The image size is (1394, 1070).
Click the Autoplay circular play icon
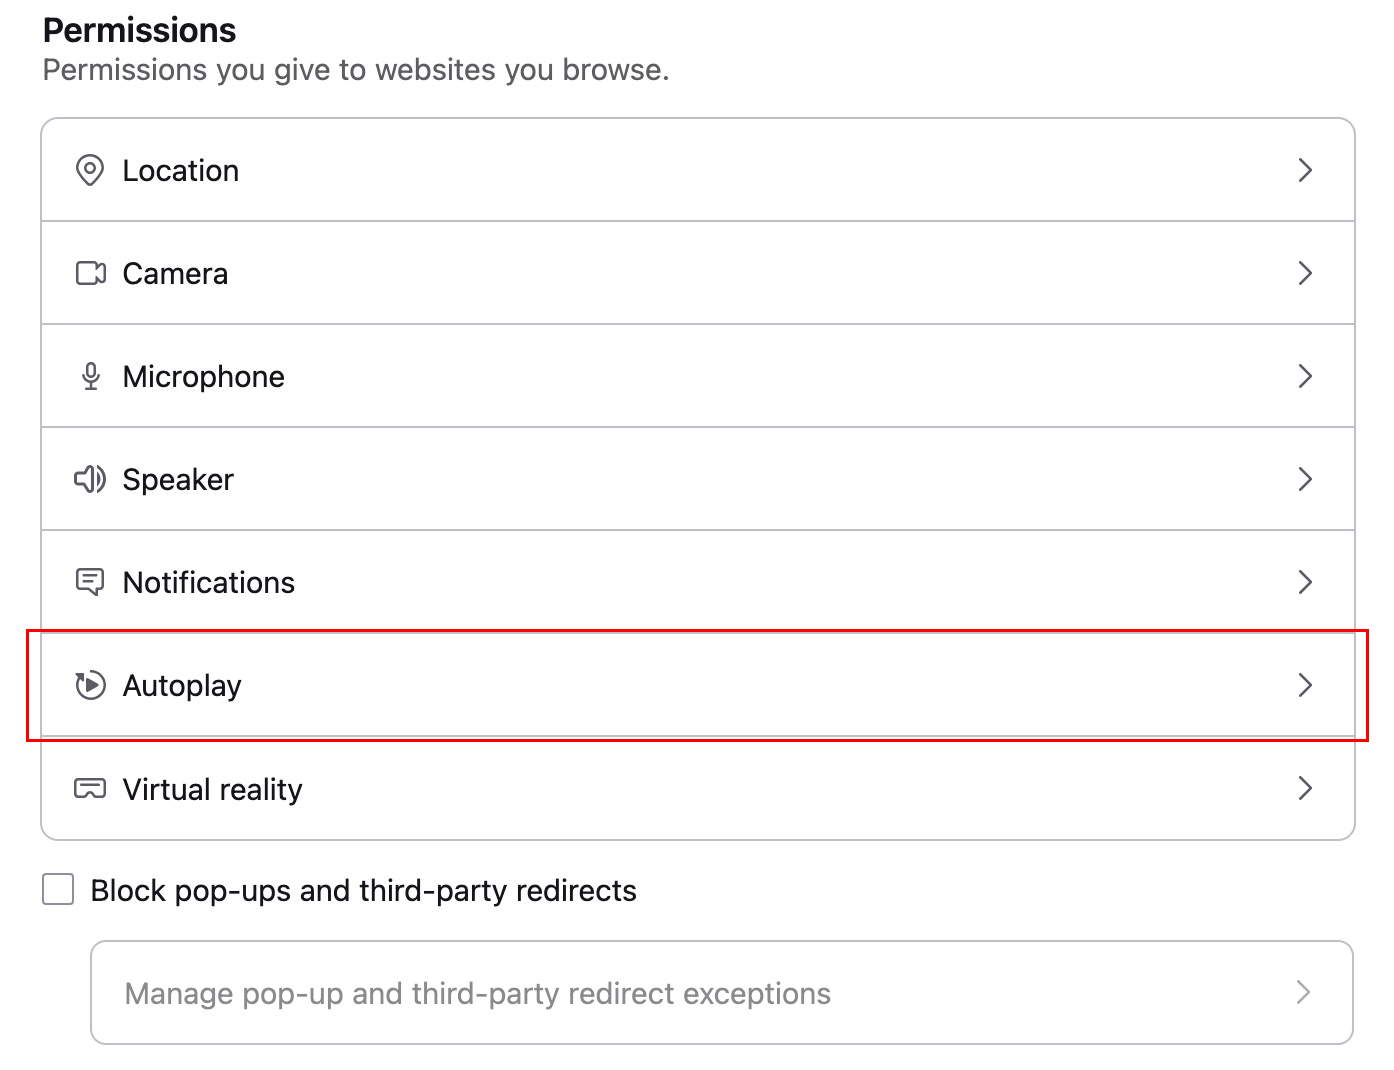91,685
